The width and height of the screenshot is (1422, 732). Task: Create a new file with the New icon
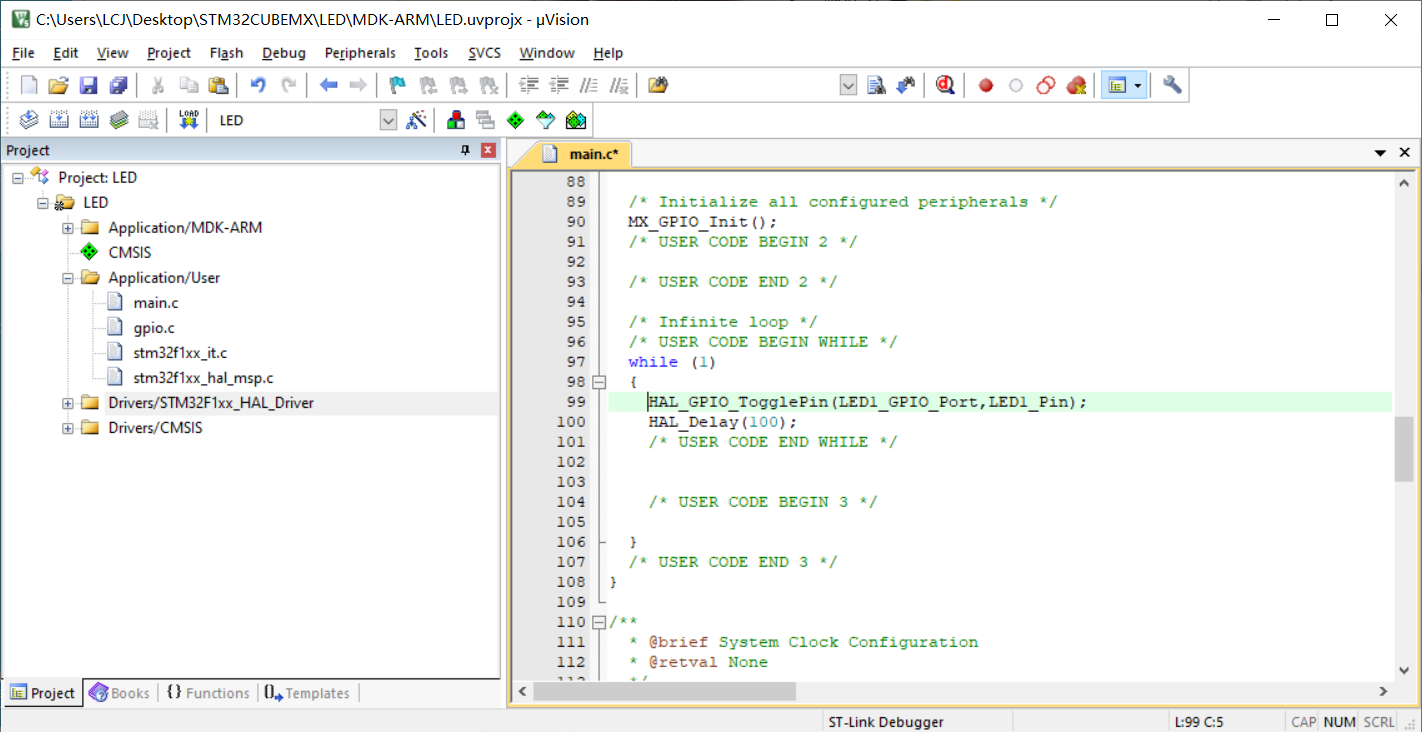tap(29, 85)
